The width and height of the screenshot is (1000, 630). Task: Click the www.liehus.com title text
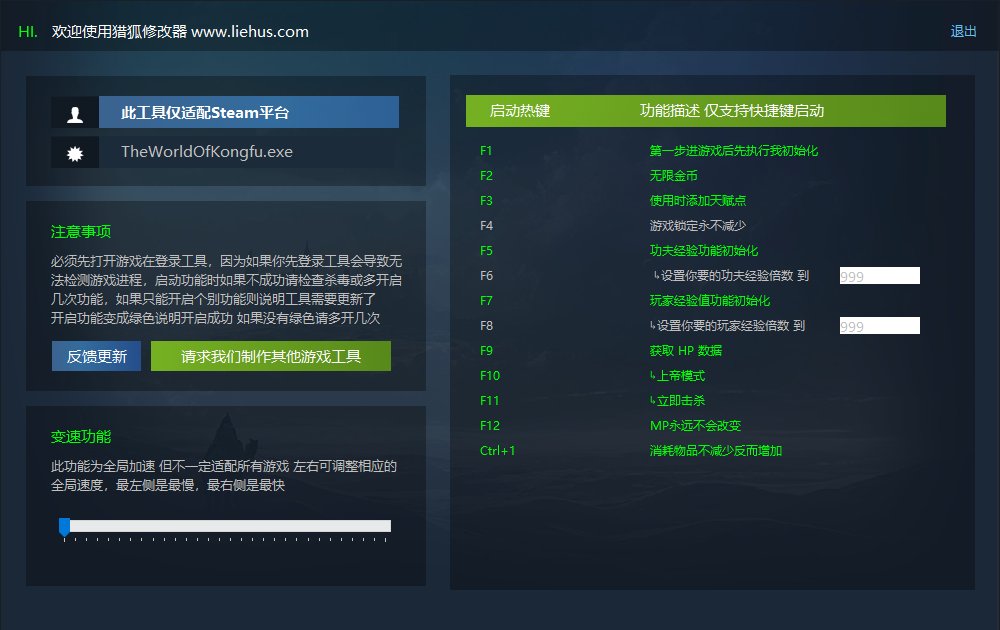(250, 31)
